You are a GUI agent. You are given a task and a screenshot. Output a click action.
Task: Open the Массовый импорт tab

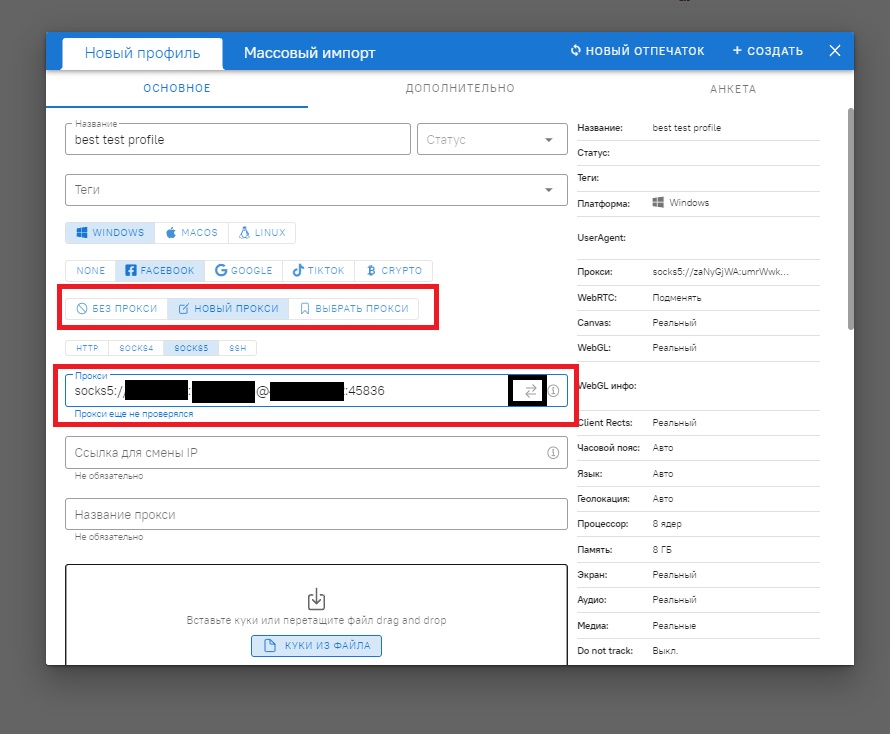(x=310, y=53)
